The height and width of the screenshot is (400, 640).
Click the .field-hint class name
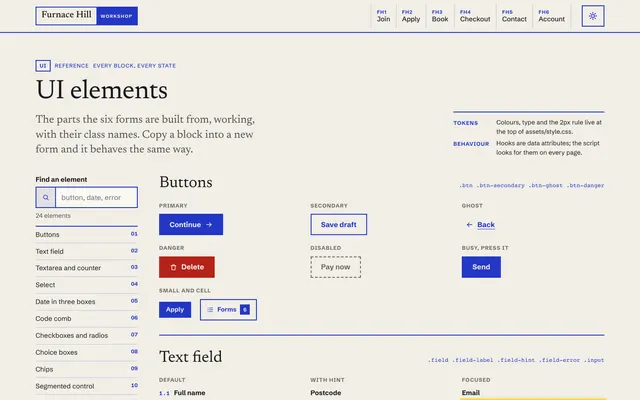pos(516,360)
